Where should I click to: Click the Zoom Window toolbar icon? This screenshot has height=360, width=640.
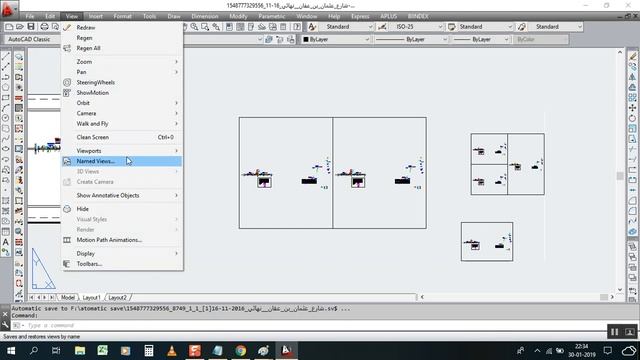(x=205, y=27)
